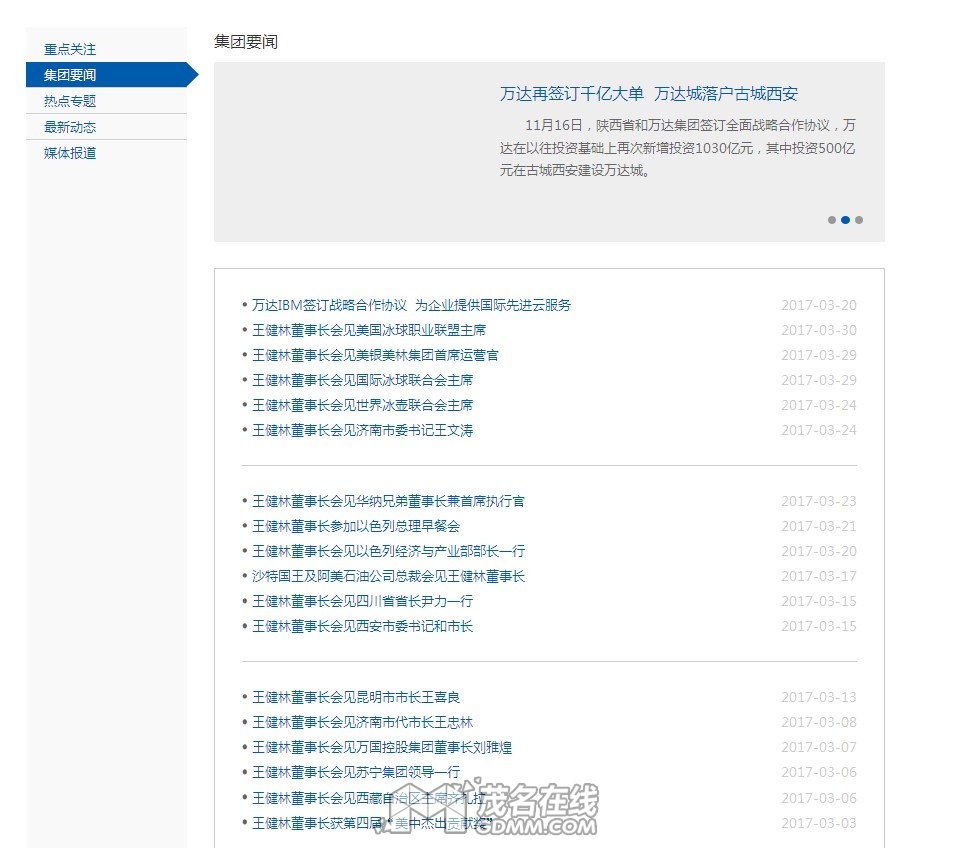
Task: Open the 万达IBM签订战略合作协议 article
Action: coord(411,305)
